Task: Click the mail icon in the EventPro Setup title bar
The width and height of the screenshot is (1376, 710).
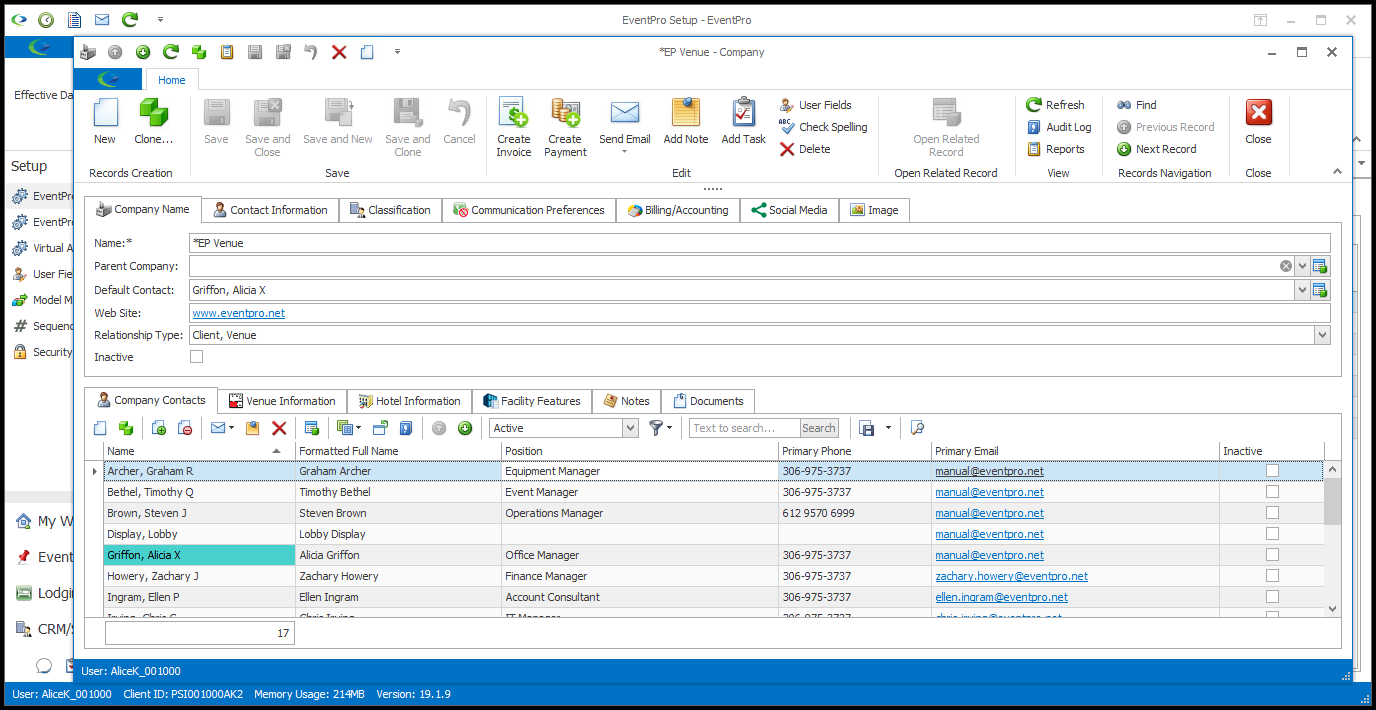Action: pos(102,19)
